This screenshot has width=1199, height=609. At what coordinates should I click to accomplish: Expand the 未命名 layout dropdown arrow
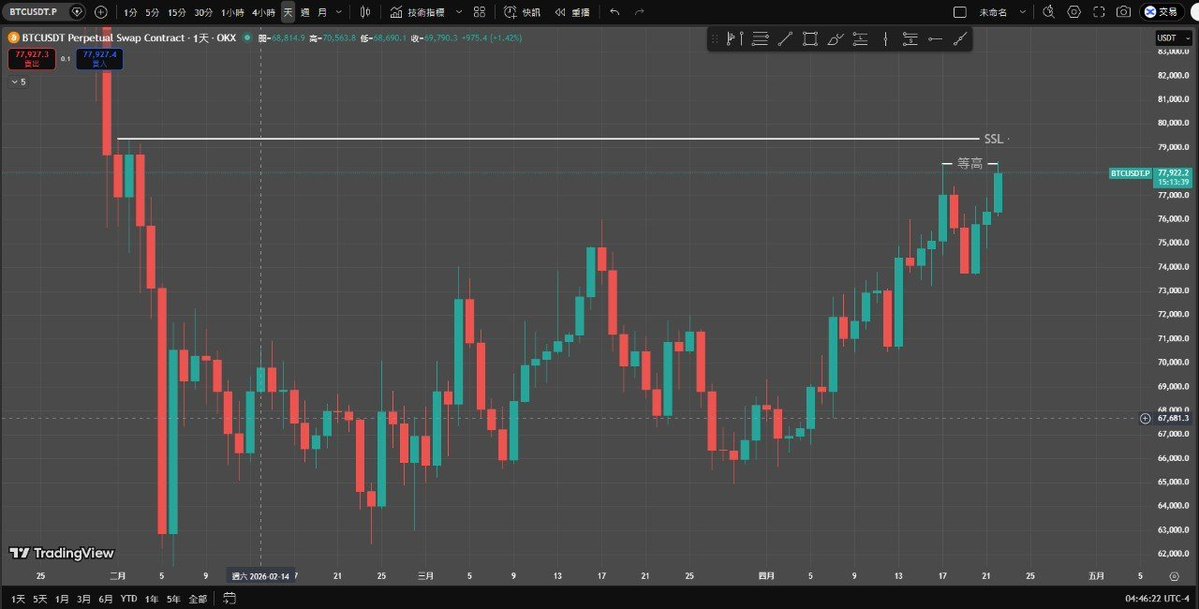tap(1023, 12)
